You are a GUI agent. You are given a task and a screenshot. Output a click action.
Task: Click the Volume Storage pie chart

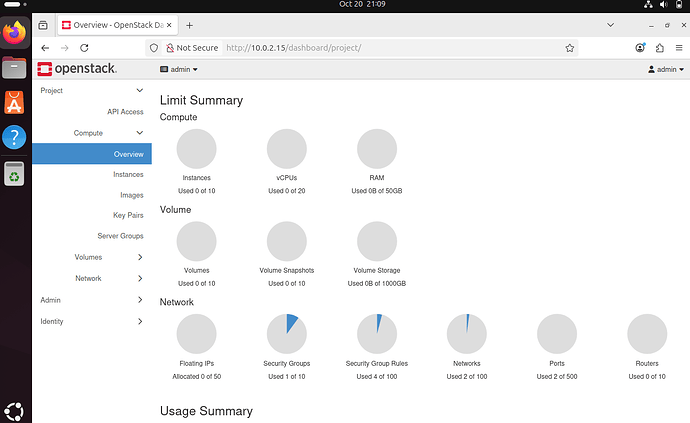tap(377, 241)
